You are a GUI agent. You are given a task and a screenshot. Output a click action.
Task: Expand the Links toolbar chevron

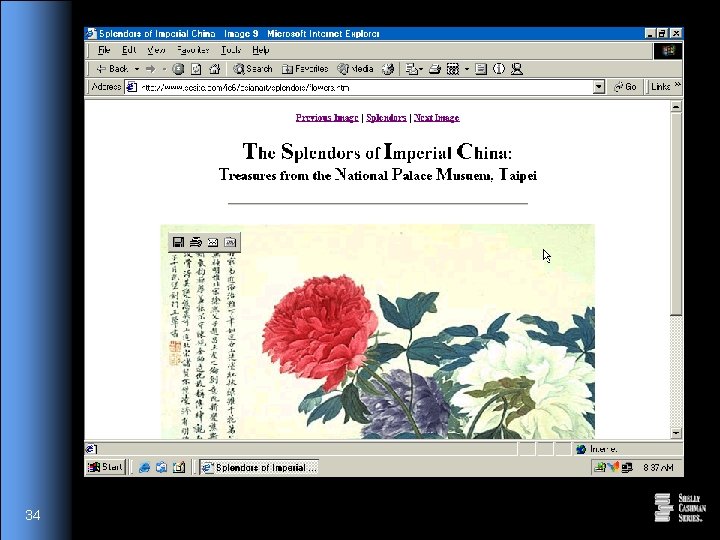677,86
